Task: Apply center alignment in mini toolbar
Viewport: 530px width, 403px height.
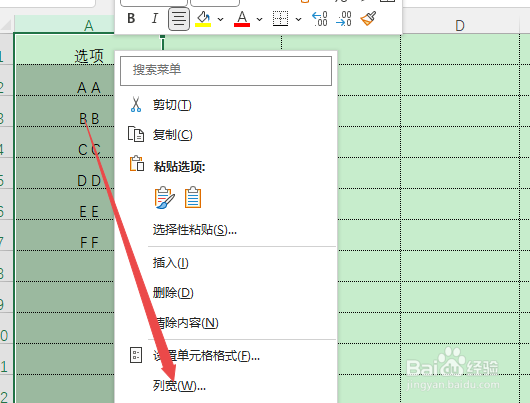Action: 179,19
